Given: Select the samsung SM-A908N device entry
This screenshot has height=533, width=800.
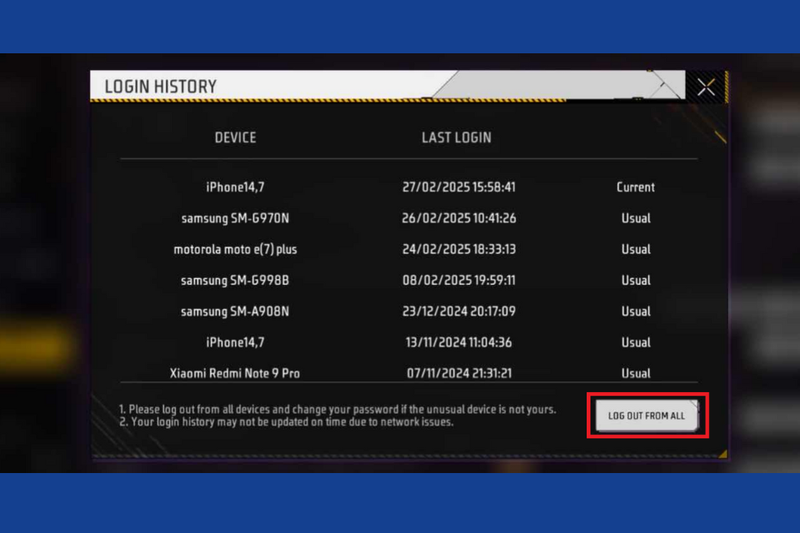Looking at the screenshot, I should click(x=235, y=312).
